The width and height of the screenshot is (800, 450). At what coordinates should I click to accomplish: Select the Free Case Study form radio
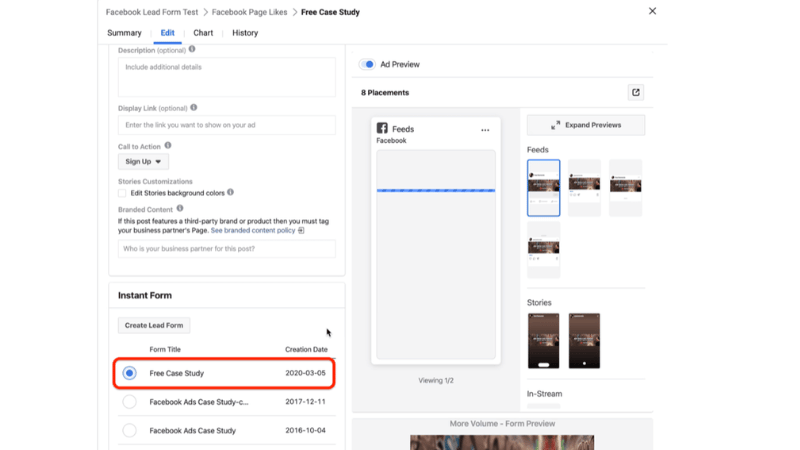tap(130, 373)
